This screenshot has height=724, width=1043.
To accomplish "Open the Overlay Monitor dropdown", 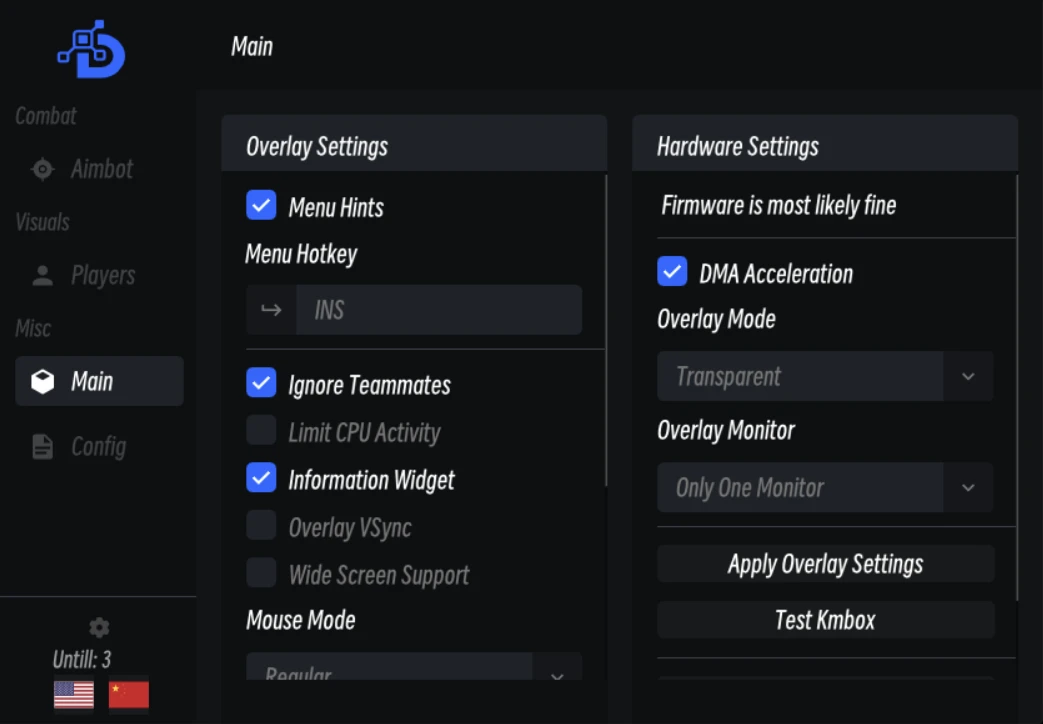I will pos(825,488).
